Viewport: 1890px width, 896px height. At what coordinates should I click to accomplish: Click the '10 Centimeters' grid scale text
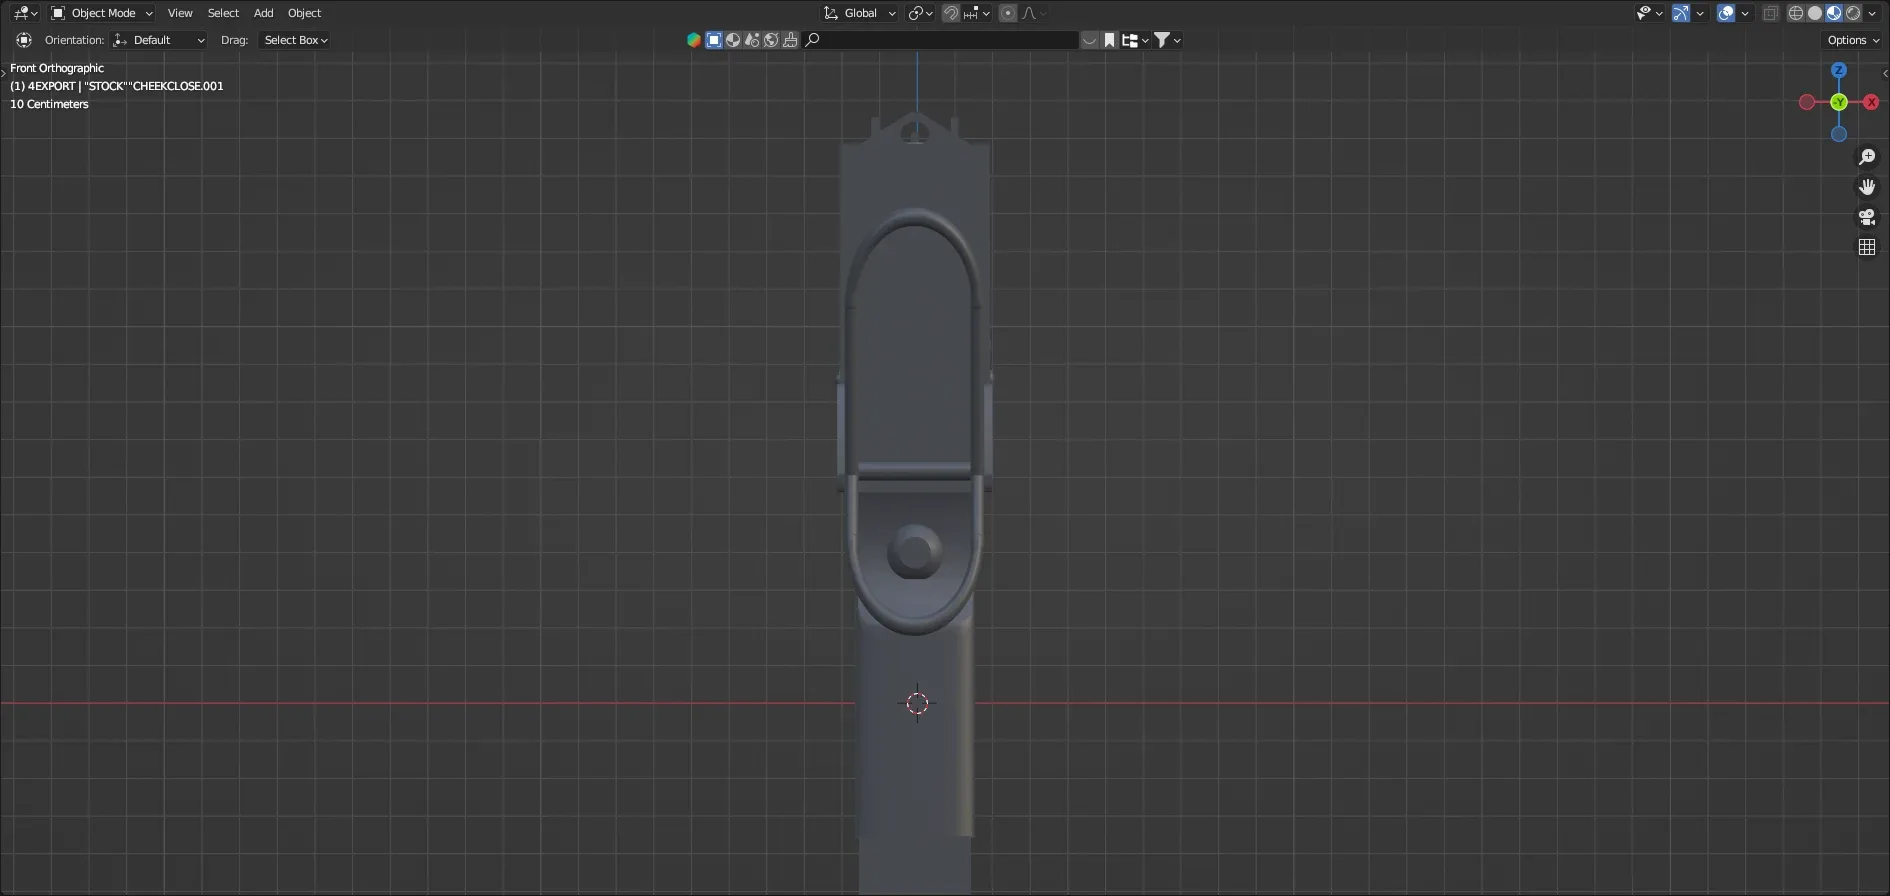point(49,104)
